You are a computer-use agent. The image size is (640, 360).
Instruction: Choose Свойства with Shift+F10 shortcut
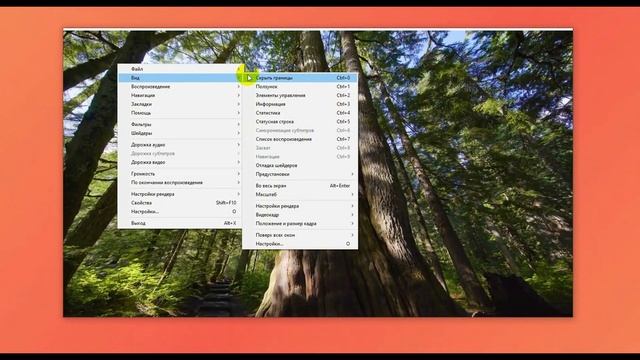180,203
